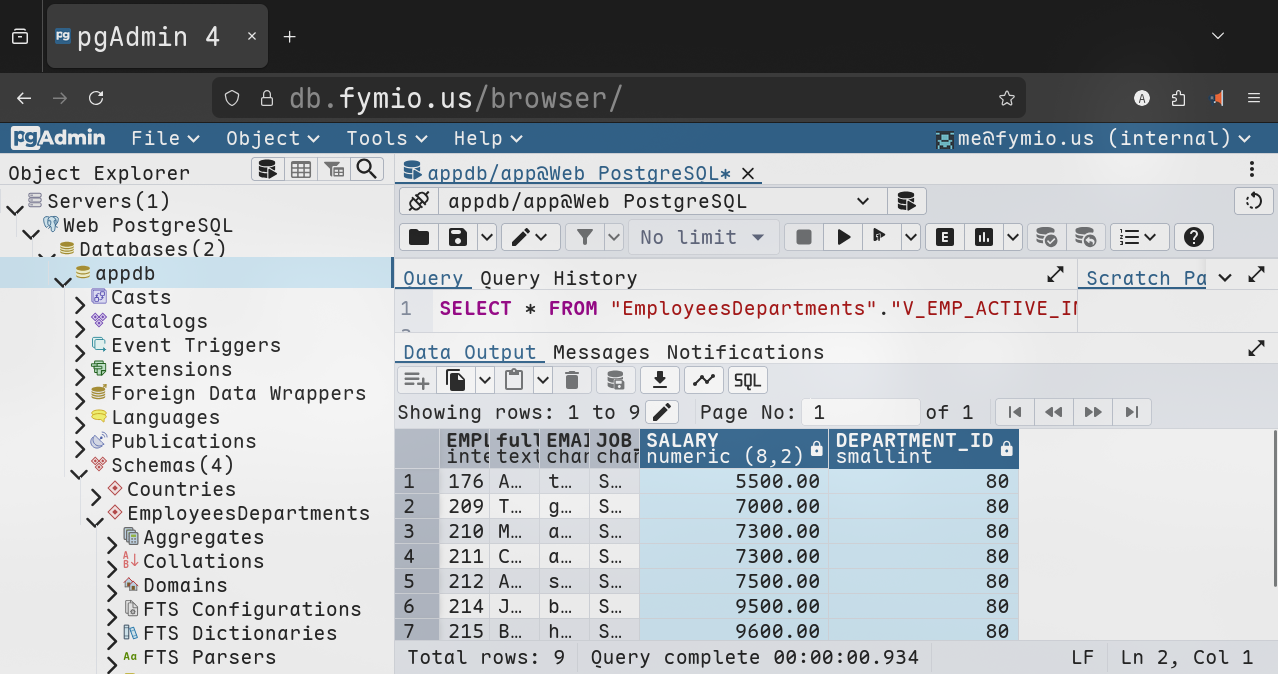
Task: Open the Tools menu
Action: pos(386,138)
